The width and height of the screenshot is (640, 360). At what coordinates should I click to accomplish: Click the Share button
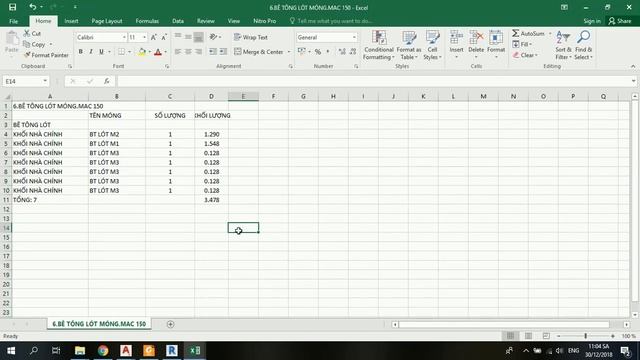pos(620,21)
